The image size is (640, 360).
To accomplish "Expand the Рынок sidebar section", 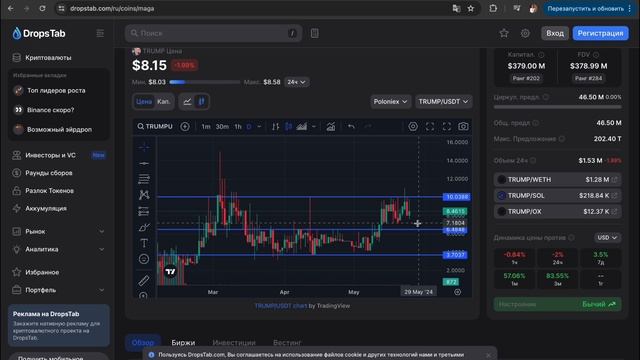I will point(59,231).
